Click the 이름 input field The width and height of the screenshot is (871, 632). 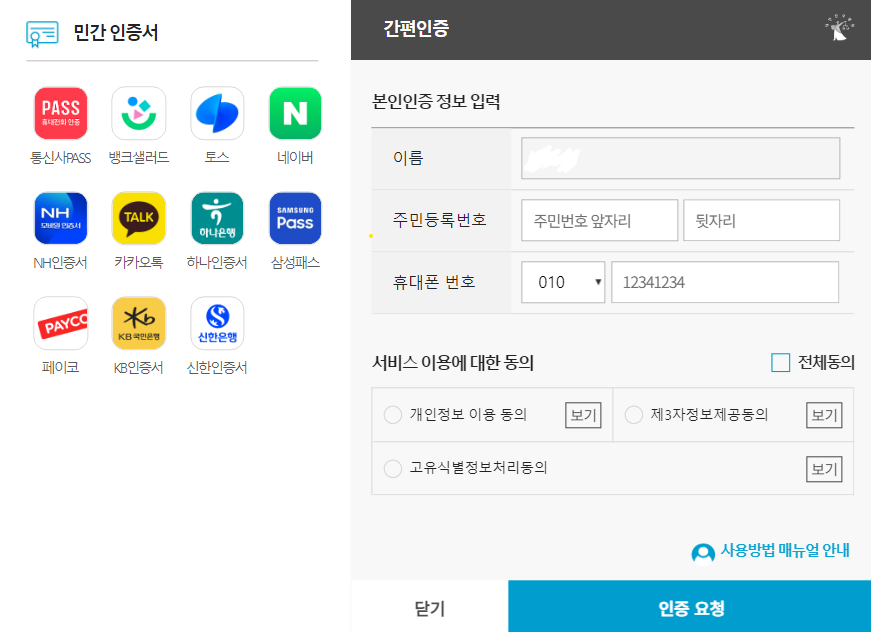pos(680,158)
